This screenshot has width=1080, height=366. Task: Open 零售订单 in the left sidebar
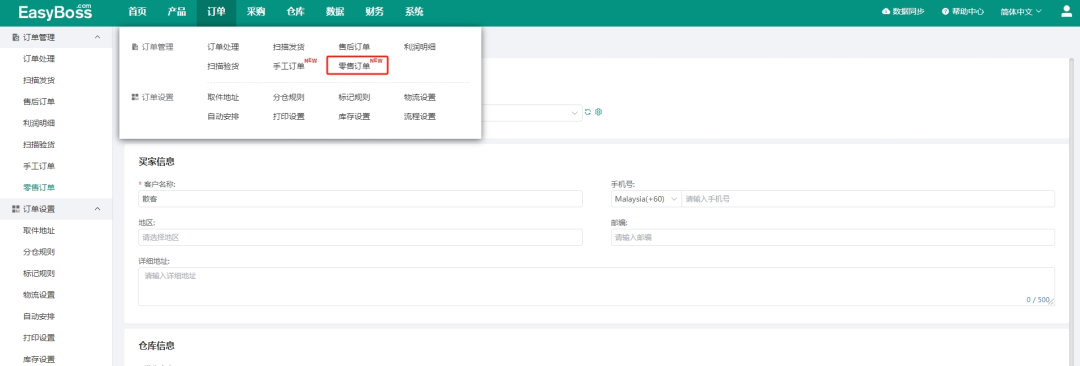pos(39,187)
